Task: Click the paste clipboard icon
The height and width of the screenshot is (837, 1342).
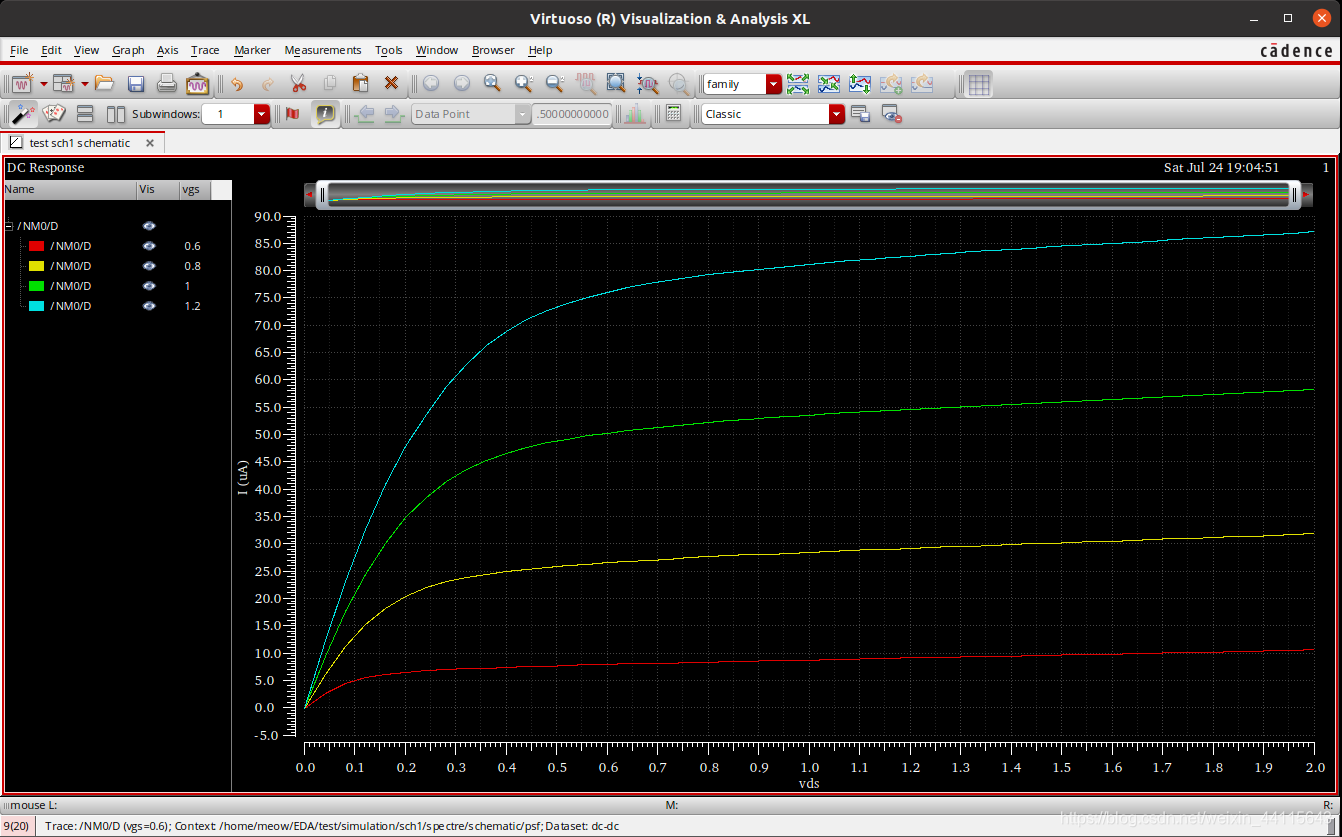Action: tap(360, 84)
